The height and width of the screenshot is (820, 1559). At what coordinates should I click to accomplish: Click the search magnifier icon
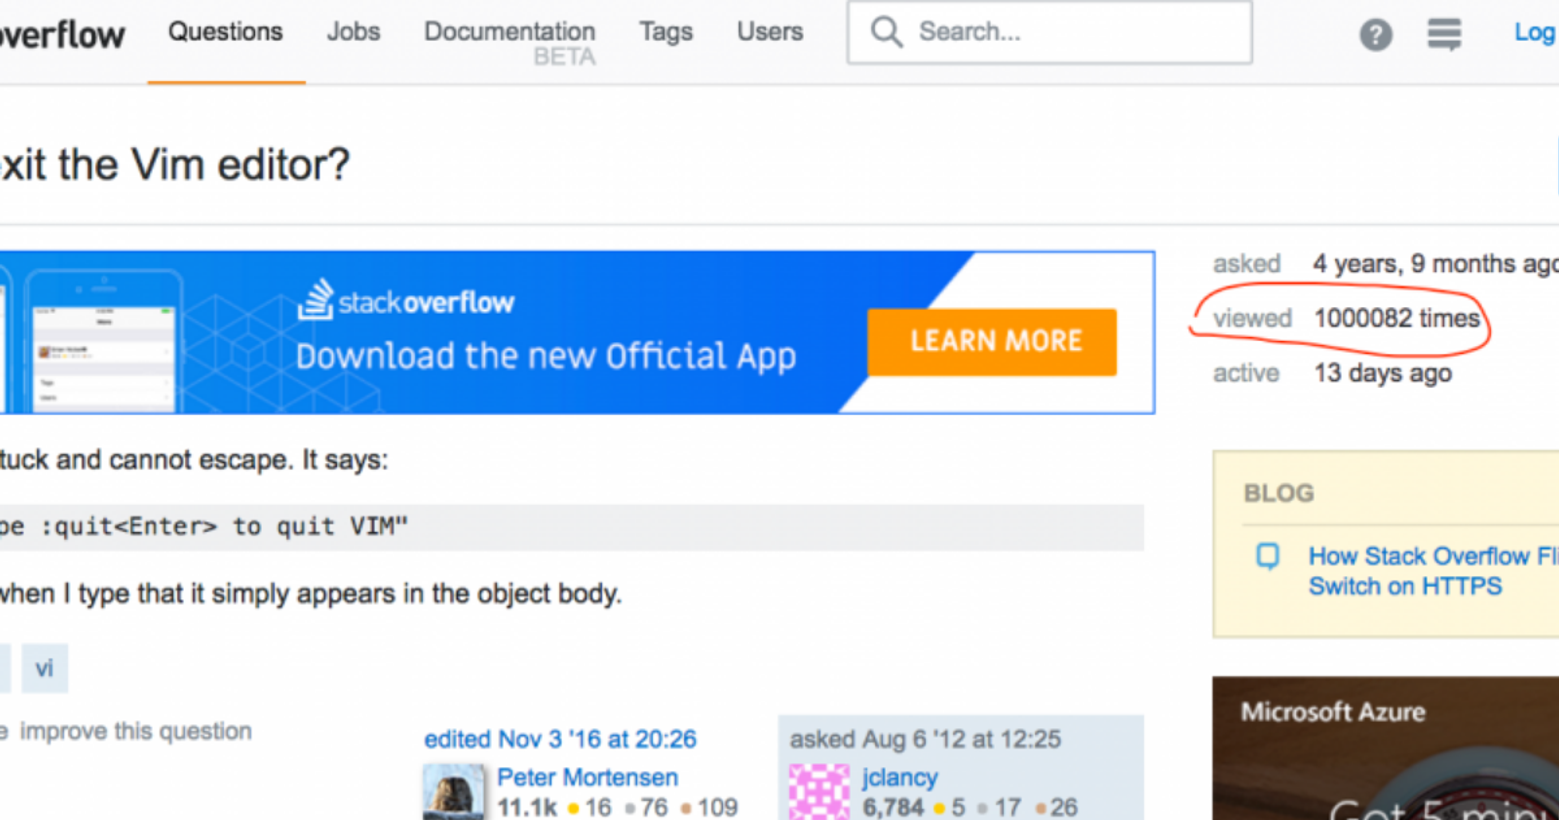(885, 32)
